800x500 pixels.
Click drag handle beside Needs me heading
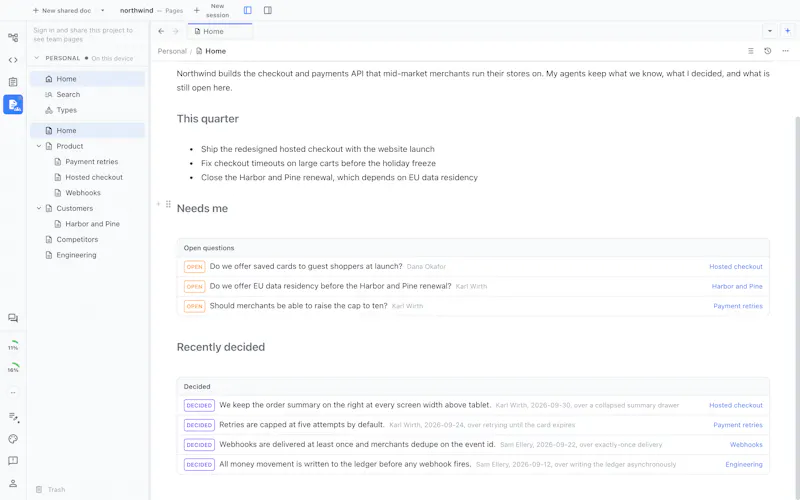coord(168,204)
